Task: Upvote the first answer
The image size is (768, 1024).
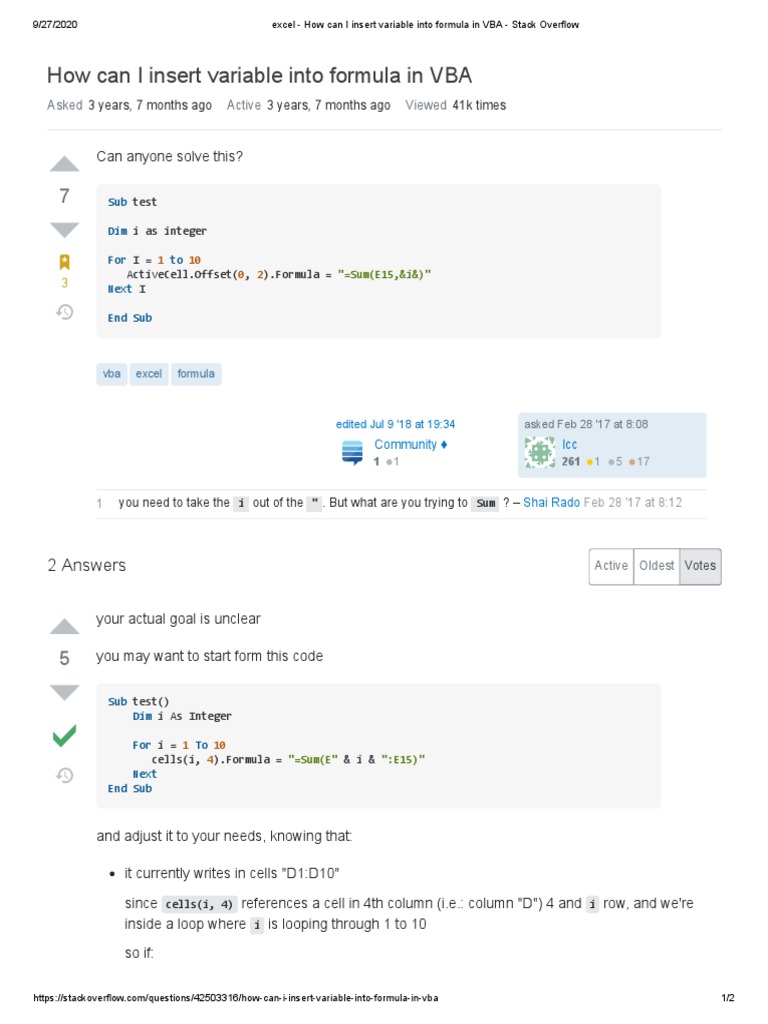Action: pyautogui.click(x=64, y=626)
